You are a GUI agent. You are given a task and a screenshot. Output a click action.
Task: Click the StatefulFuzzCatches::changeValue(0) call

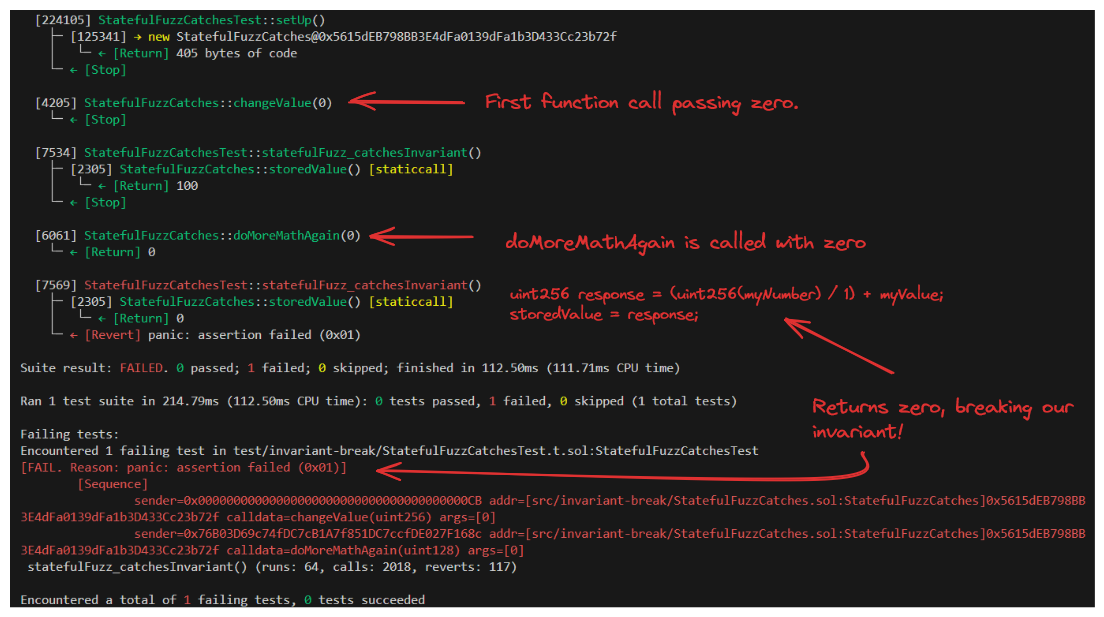coord(208,102)
